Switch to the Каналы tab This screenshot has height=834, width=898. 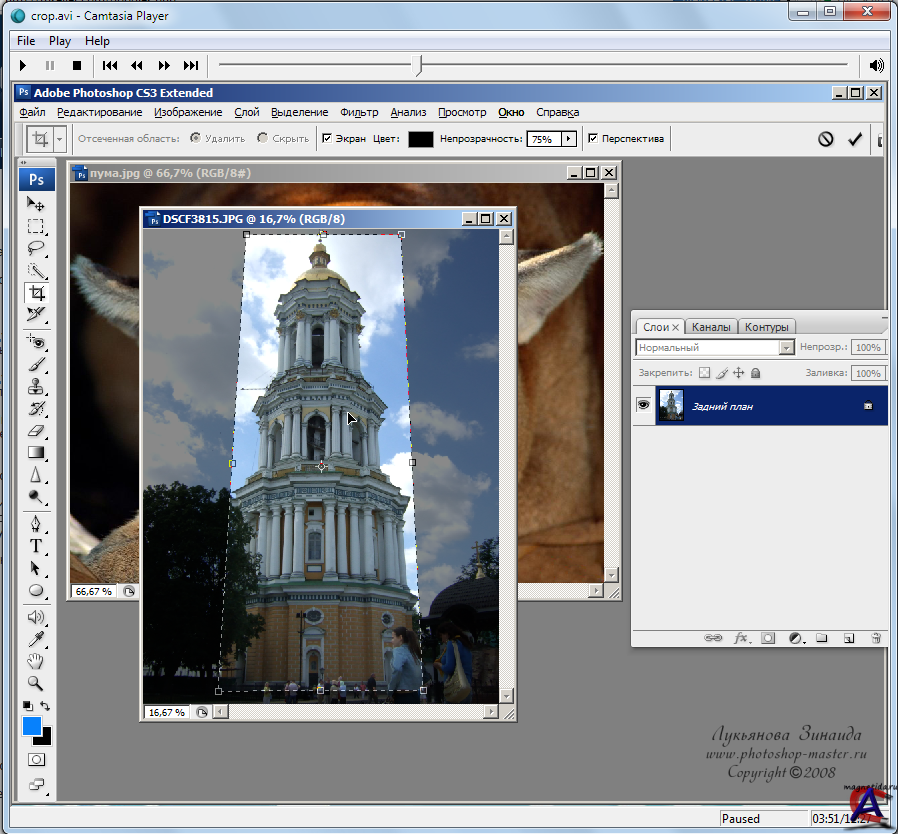[712, 326]
